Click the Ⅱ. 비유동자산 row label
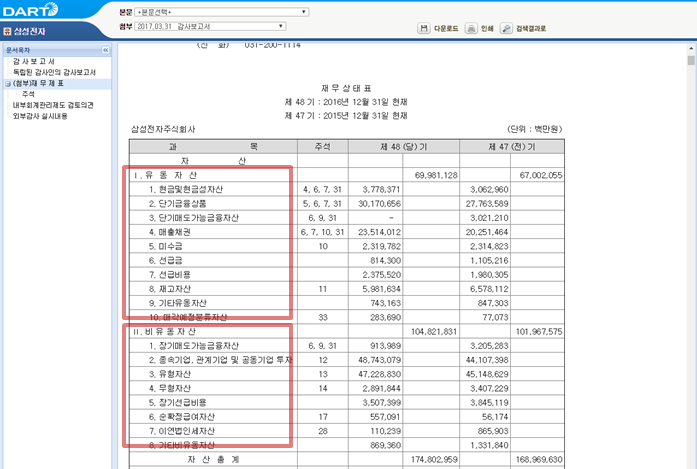 (164, 332)
